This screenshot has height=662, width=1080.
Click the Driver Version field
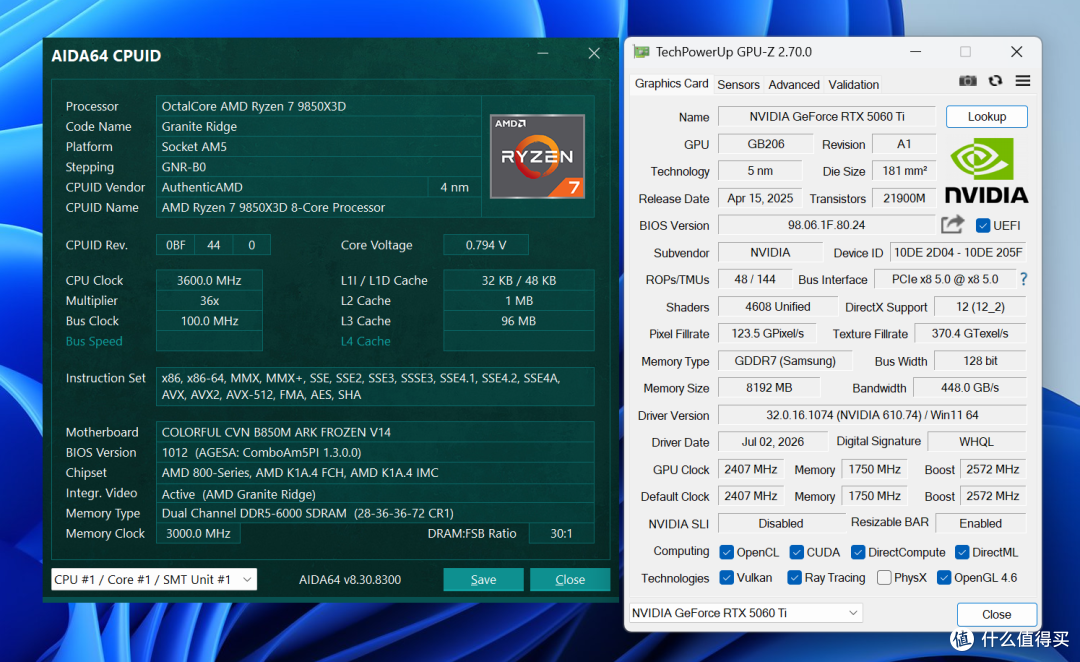[x=872, y=415]
